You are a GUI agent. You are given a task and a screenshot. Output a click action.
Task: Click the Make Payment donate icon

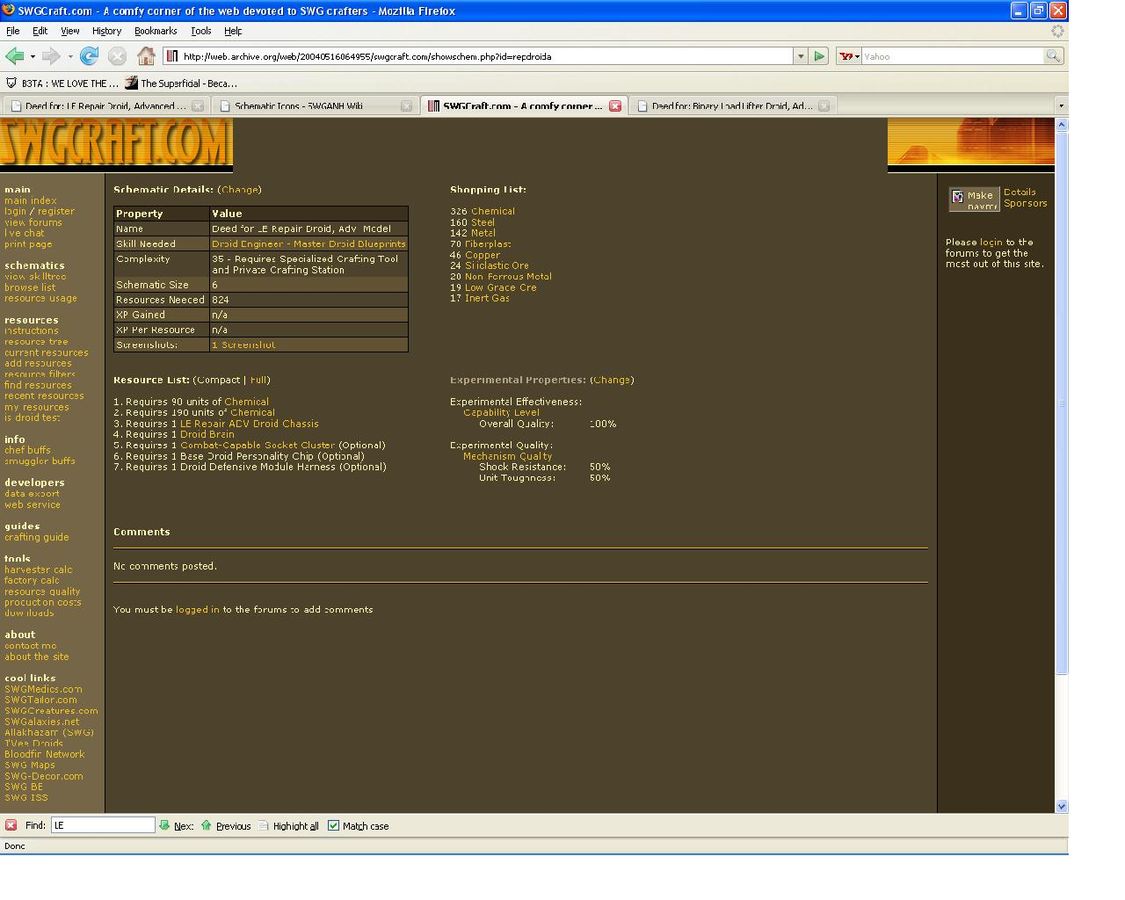pyautogui.click(x=974, y=200)
